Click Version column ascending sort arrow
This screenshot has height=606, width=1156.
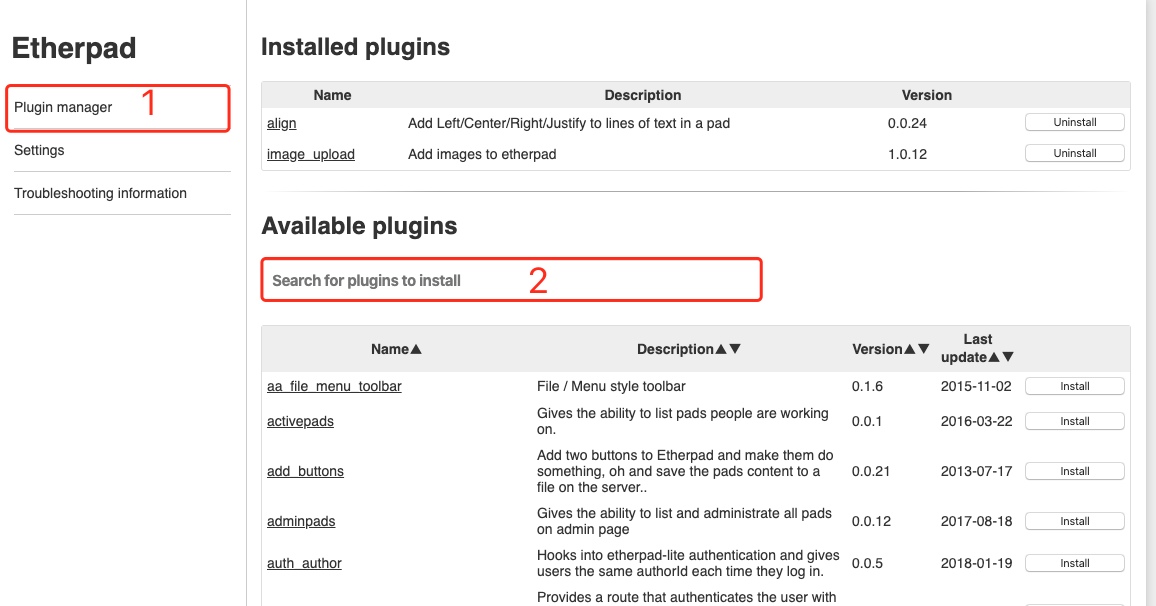pos(910,349)
